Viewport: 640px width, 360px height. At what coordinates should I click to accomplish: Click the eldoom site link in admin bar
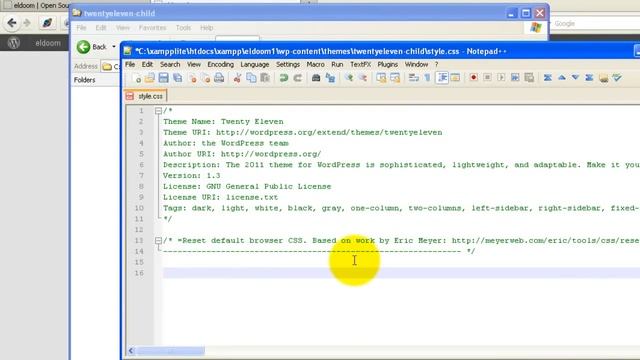pyautogui.click(x=48, y=43)
